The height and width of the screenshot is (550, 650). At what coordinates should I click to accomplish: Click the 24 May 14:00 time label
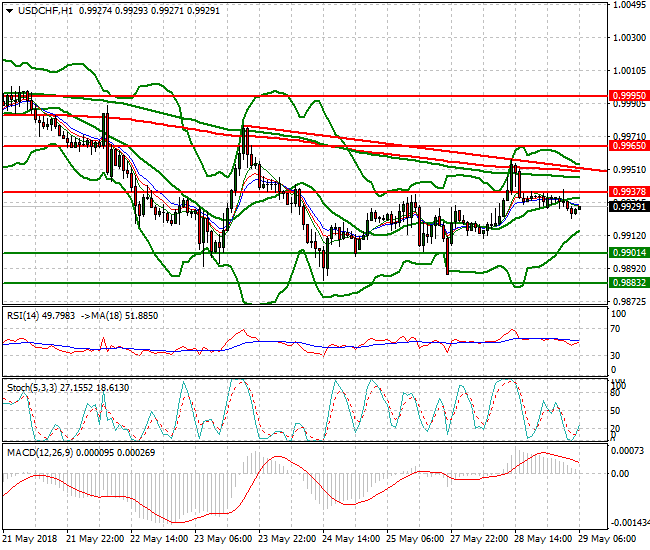click(x=351, y=539)
